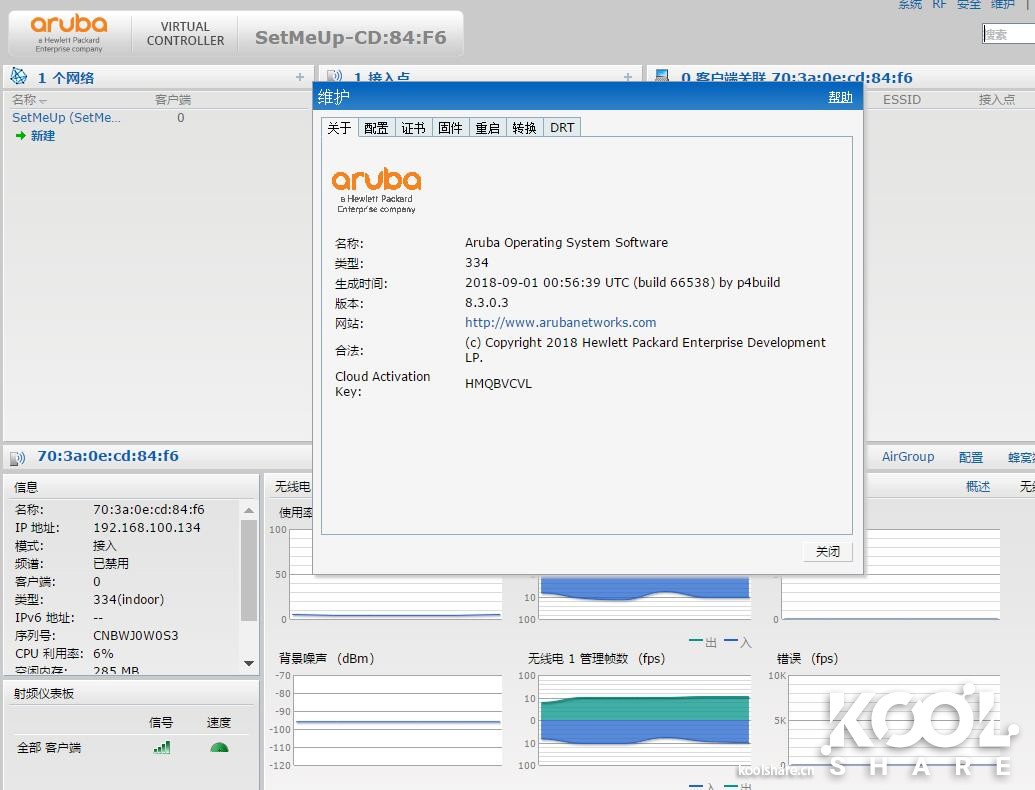Click the 射频仪表板 heading
1035x790 pixels.
pos(44,694)
